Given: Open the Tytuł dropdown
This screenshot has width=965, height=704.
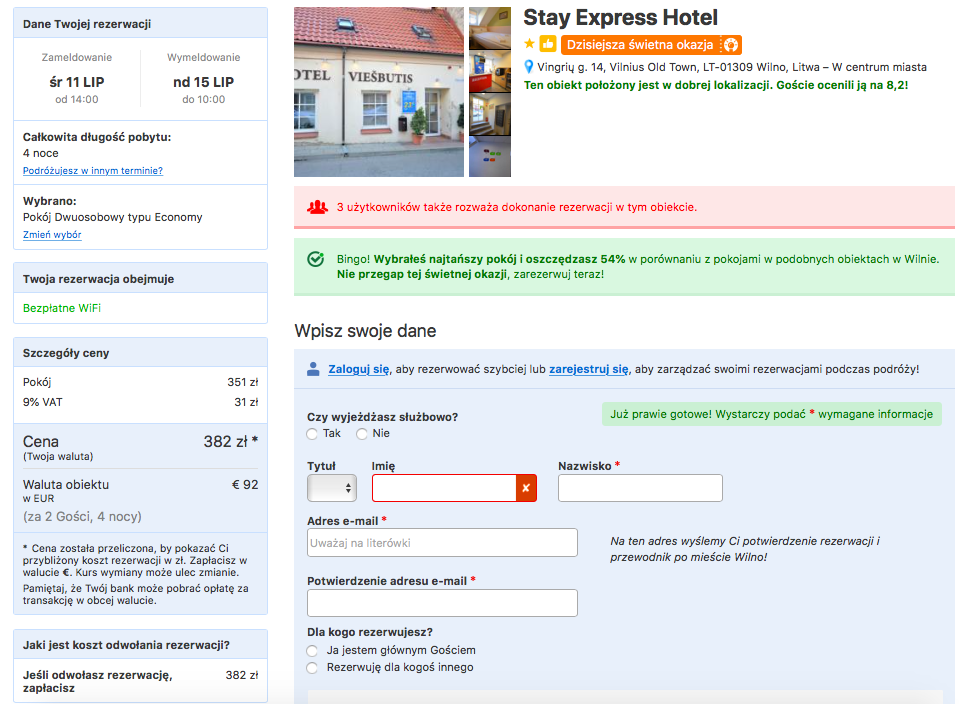Looking at the screenshot, I should (331, 488).
